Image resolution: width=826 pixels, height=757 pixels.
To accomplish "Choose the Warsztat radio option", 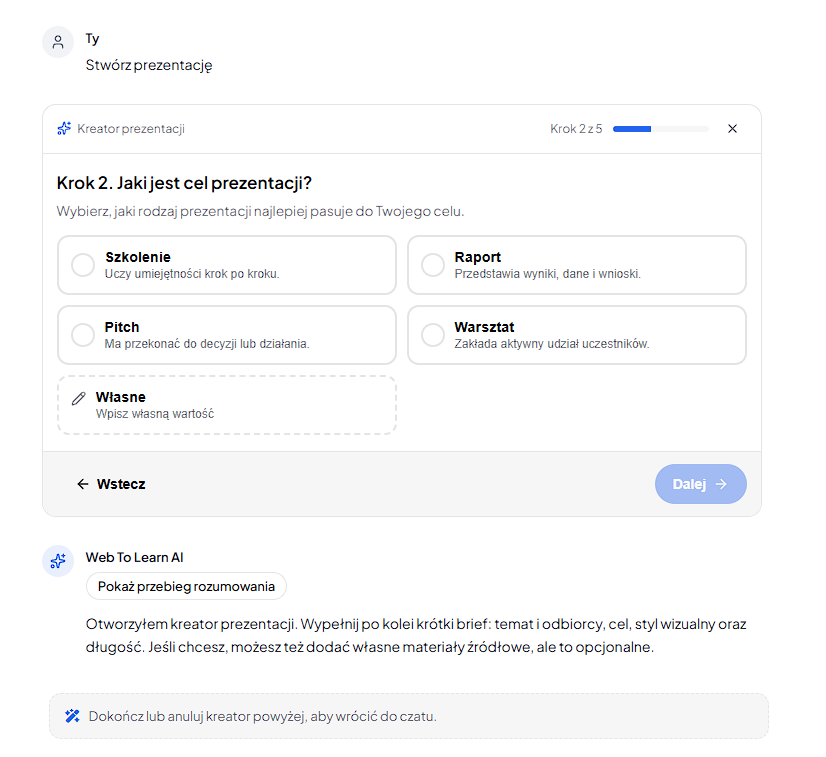I will [x=433, y=335].
